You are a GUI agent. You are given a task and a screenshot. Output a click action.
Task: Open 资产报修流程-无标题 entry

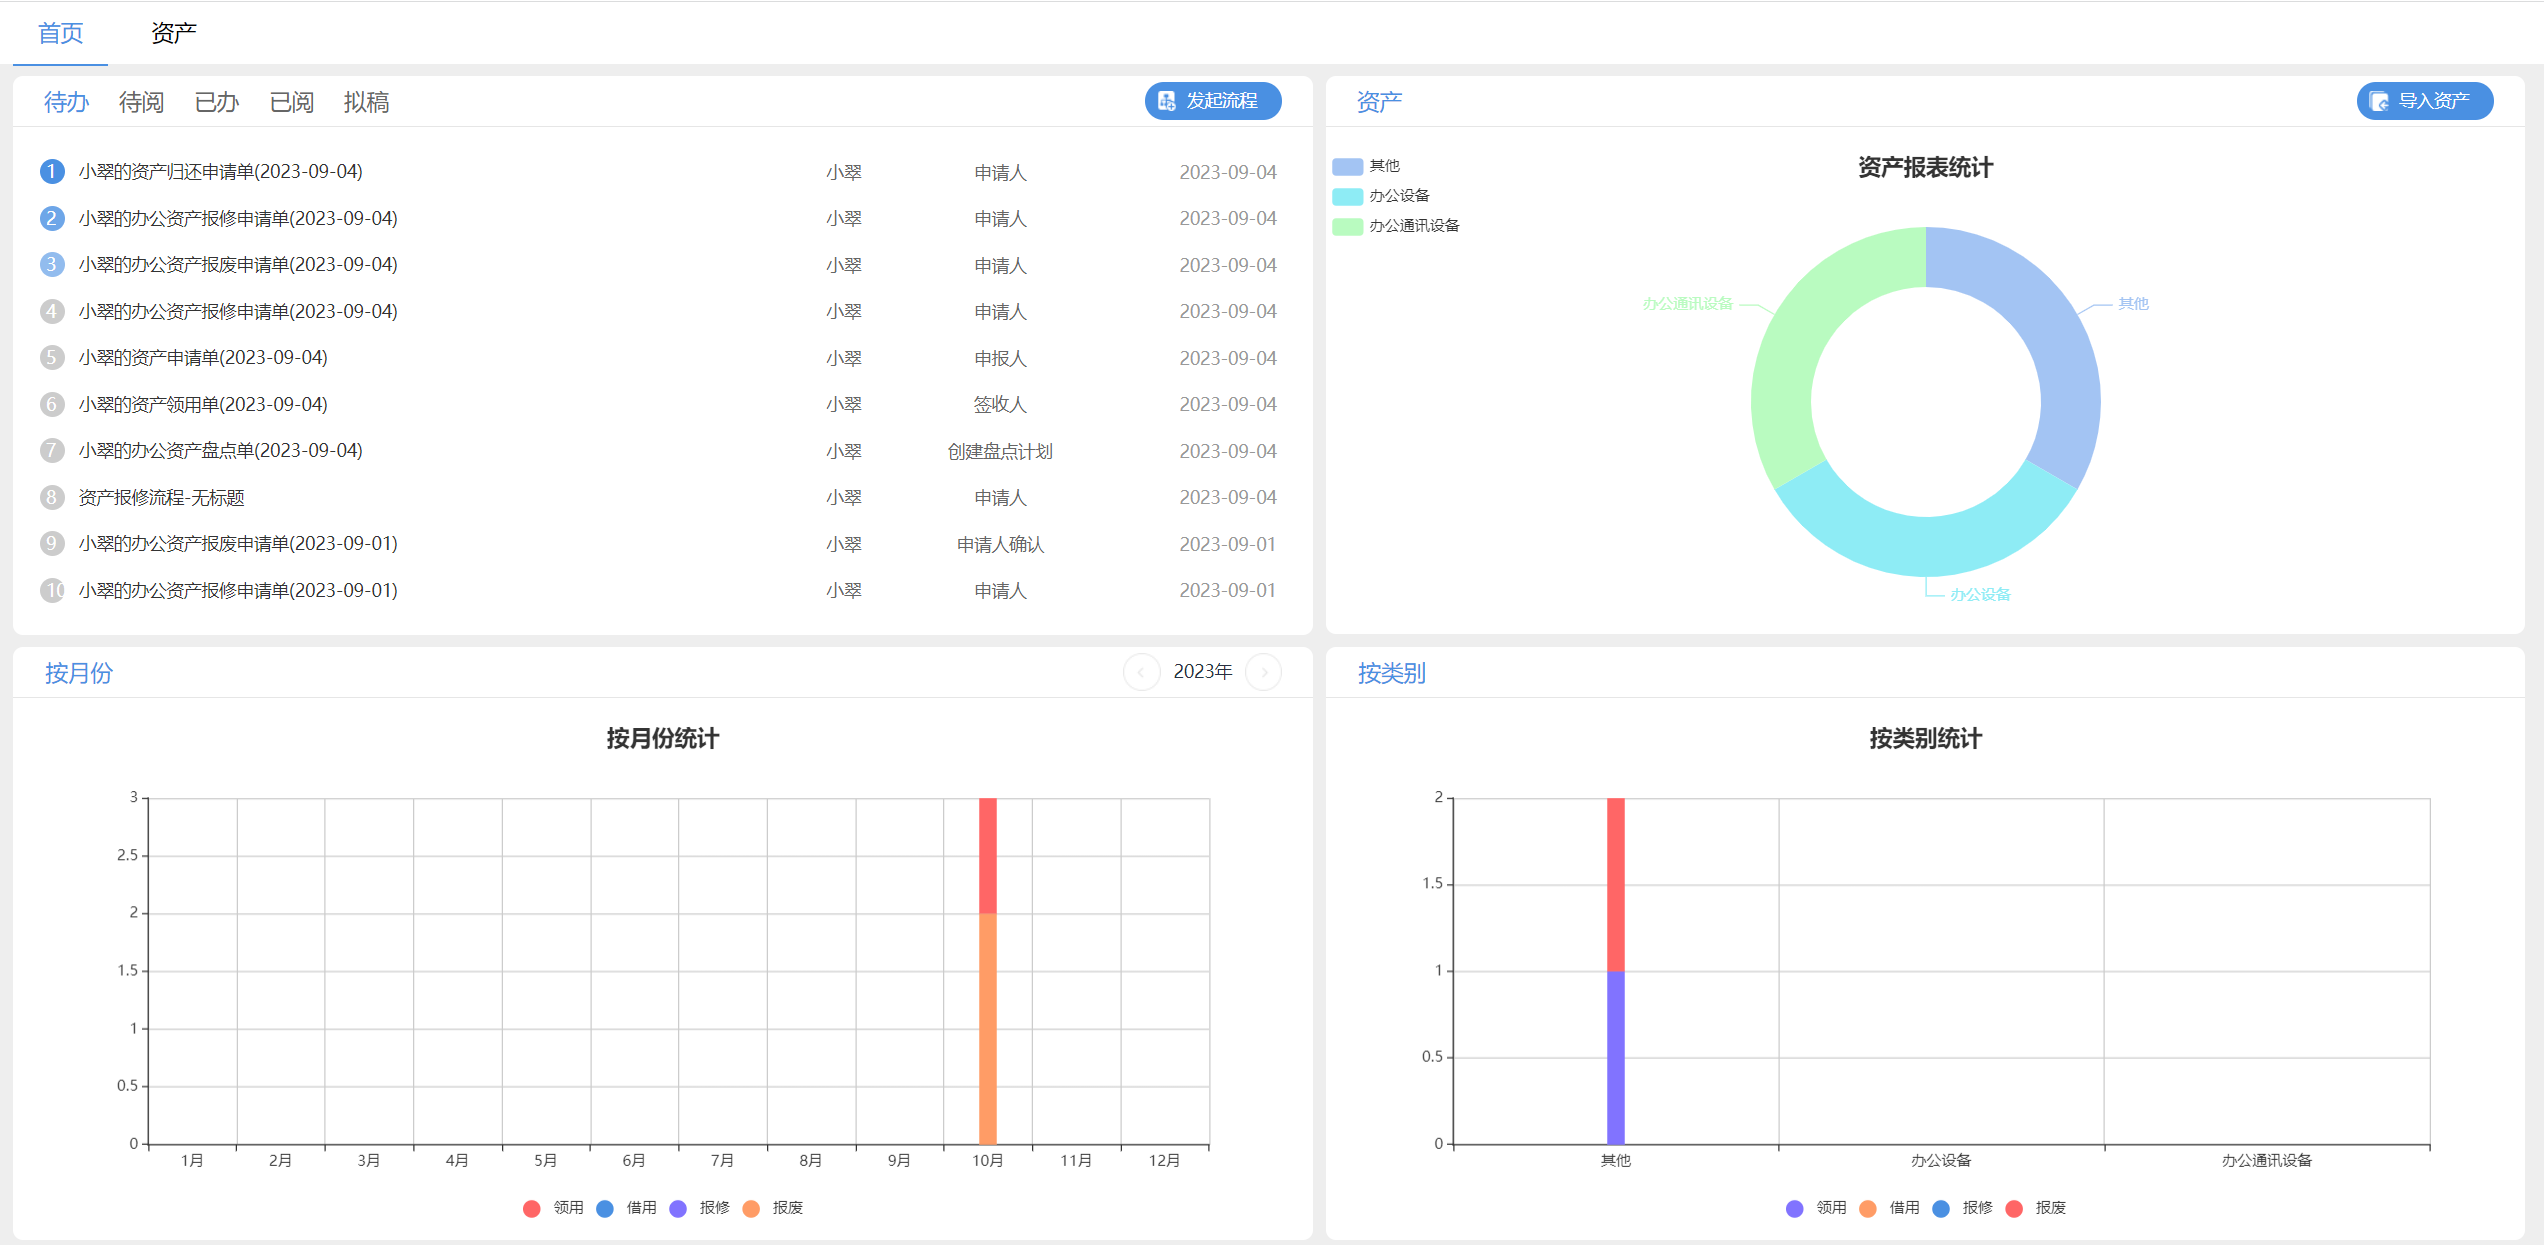[x=162, y=498]
